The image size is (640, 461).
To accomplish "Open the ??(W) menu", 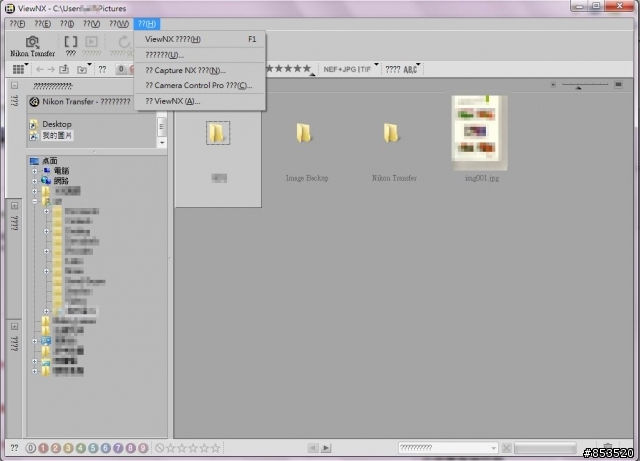I will [x=119, y=24].
